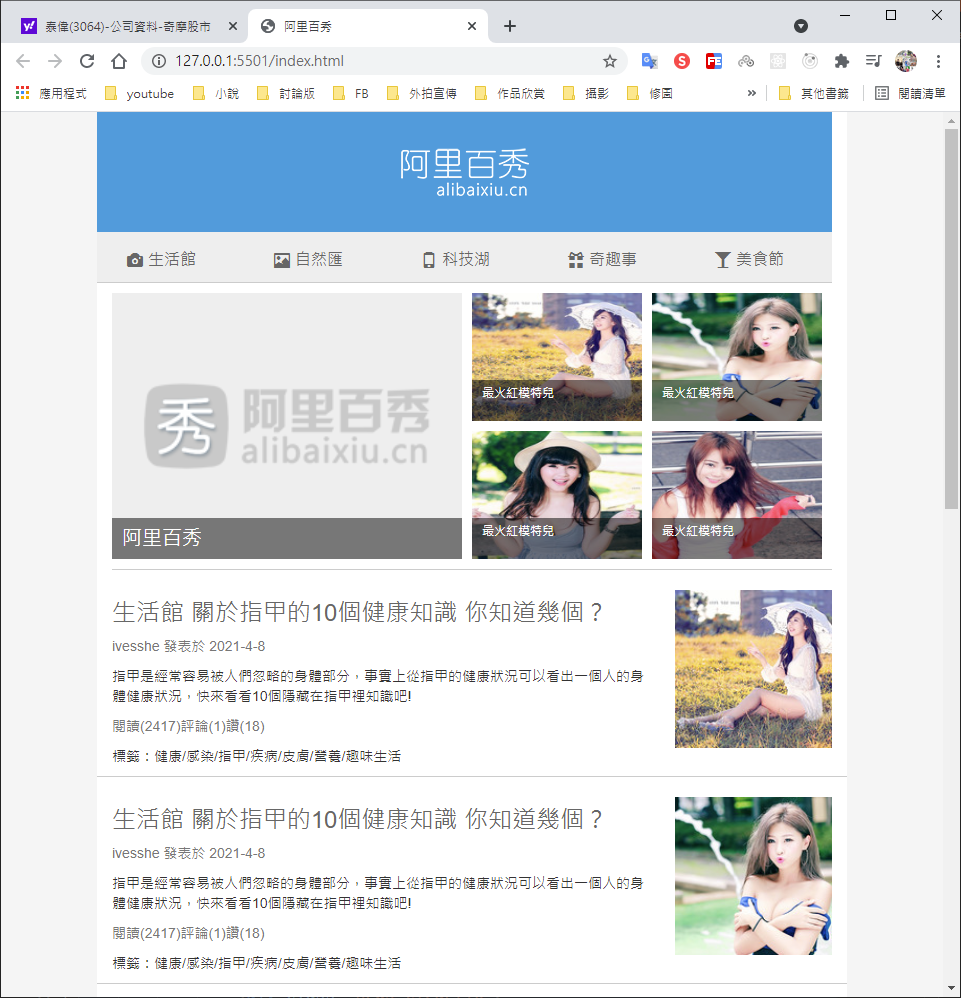The width and height of the screenshot is (961, 998).
Task: Open the 小說 bookmark folder
Action: click(216, 94)
